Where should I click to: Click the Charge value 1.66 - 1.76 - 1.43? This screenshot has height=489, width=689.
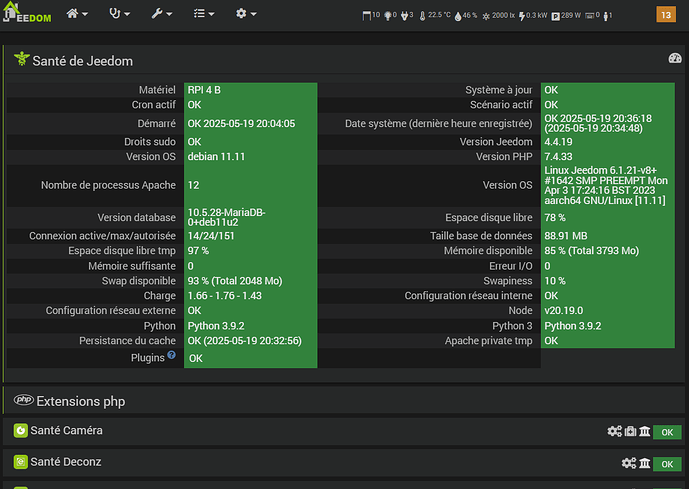[225, 296]
